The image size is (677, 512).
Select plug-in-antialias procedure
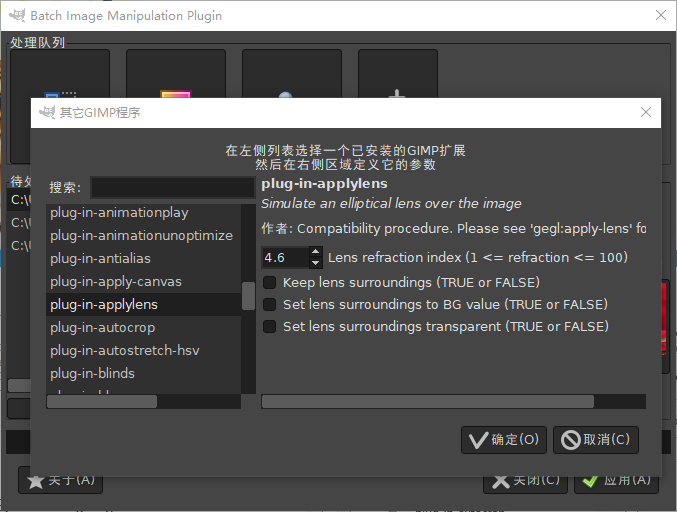143,259
